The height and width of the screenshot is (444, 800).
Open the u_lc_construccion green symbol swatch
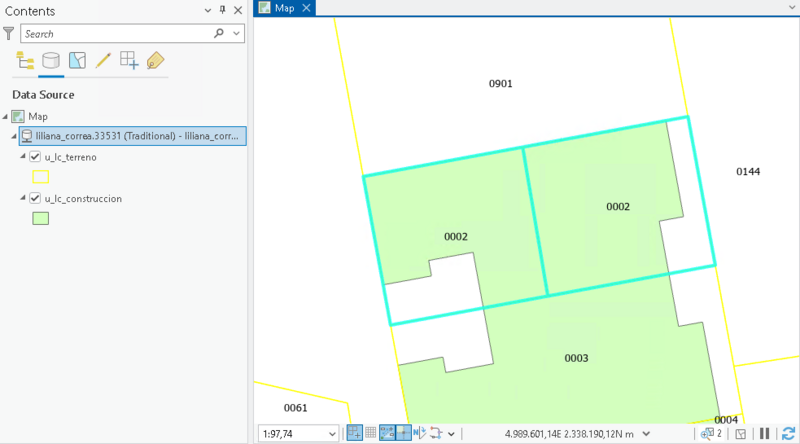coord(41,218)
